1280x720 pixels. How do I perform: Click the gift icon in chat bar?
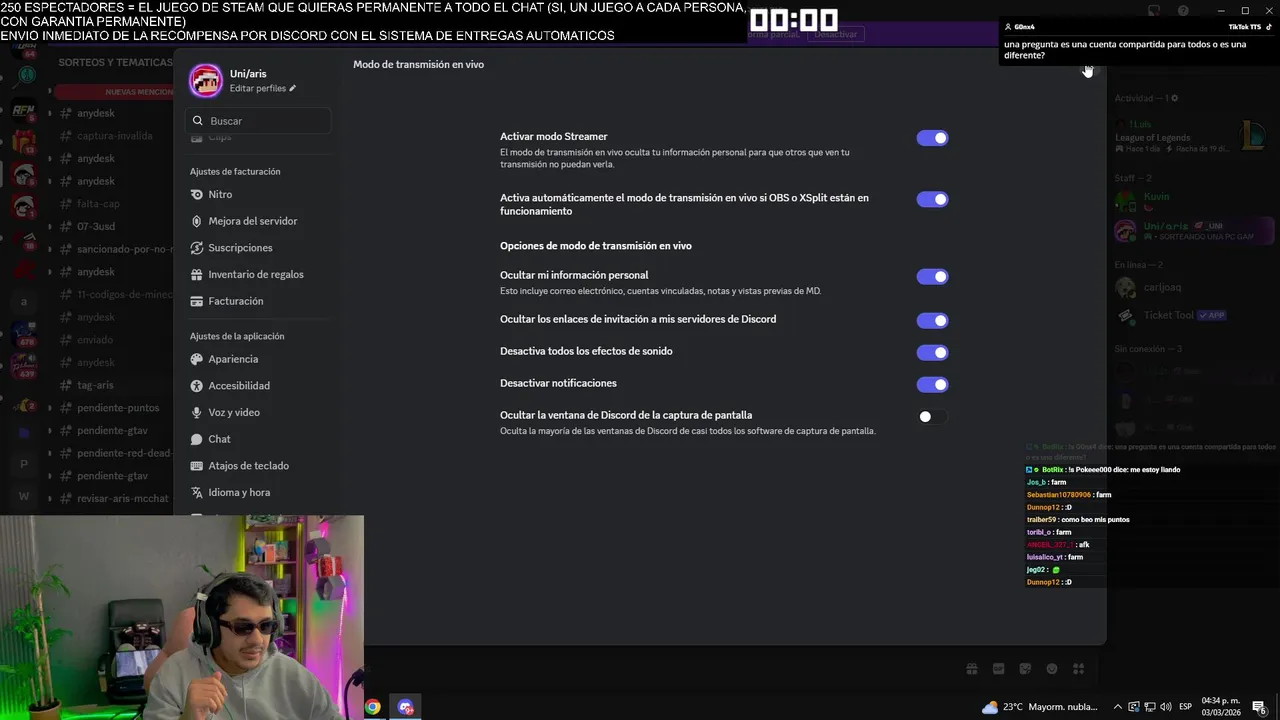click(x=971, y=669)
